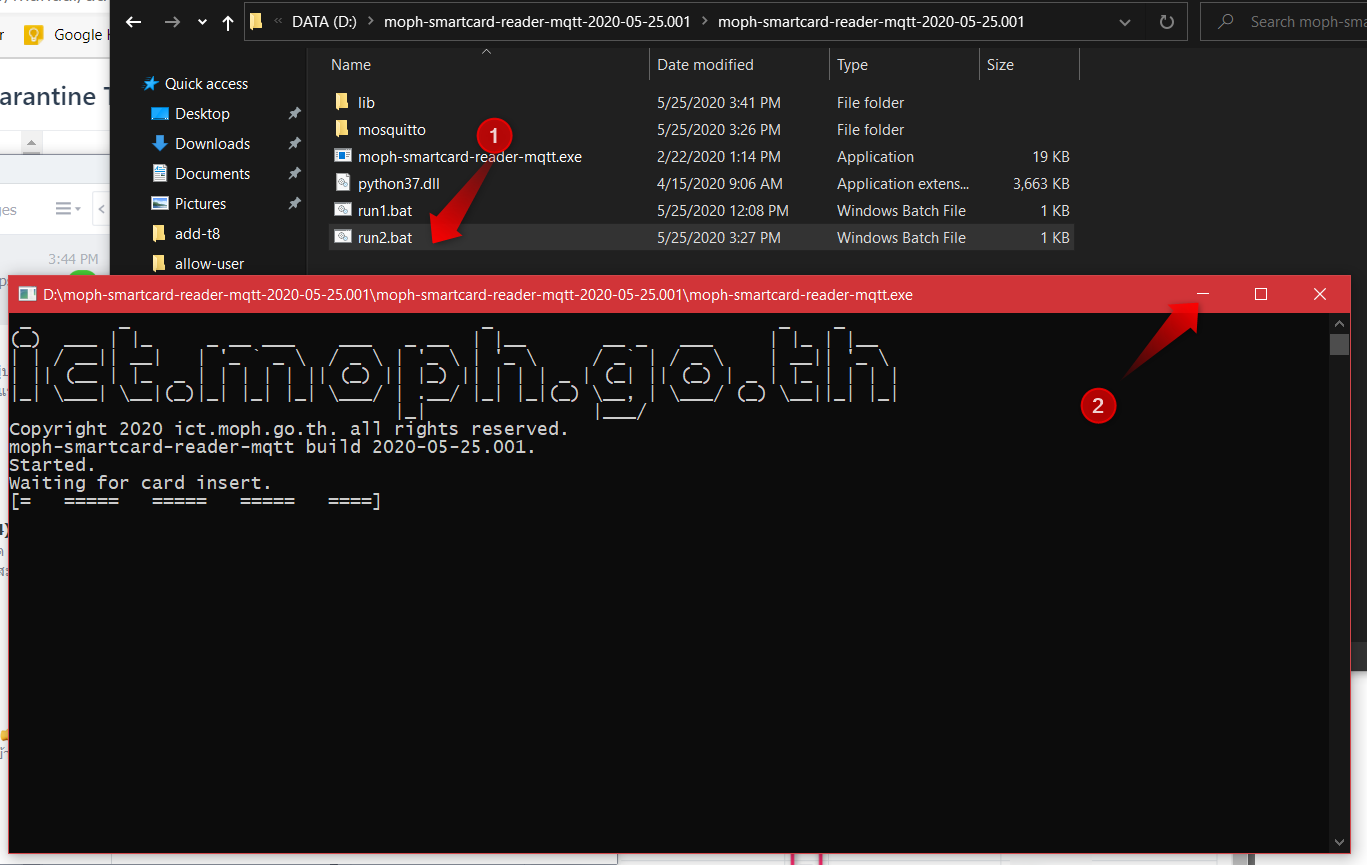Sort files by Name column
This screenshot has height=865, width=1367.
[x=351, y=65]
